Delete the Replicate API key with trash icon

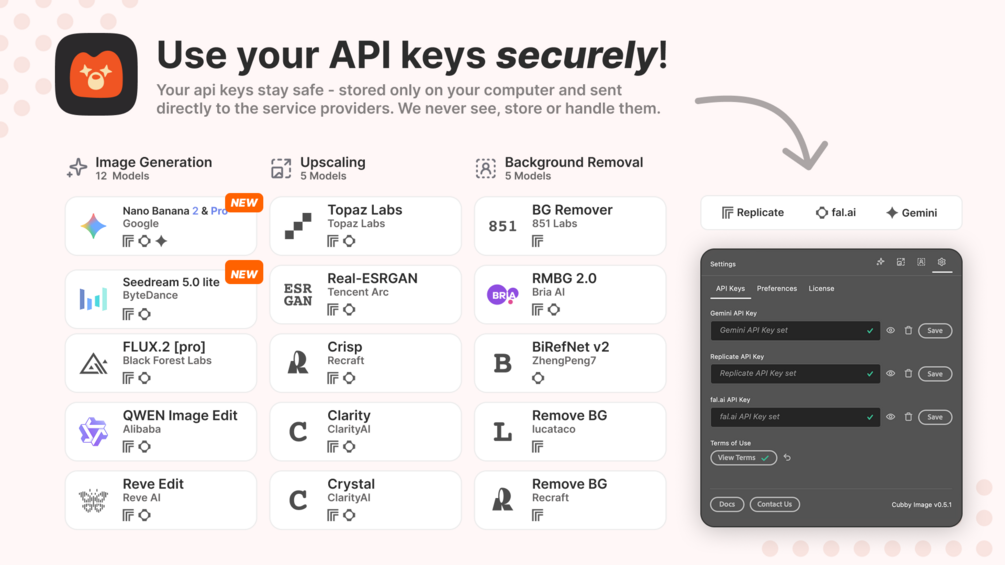[x=908, y=373]
